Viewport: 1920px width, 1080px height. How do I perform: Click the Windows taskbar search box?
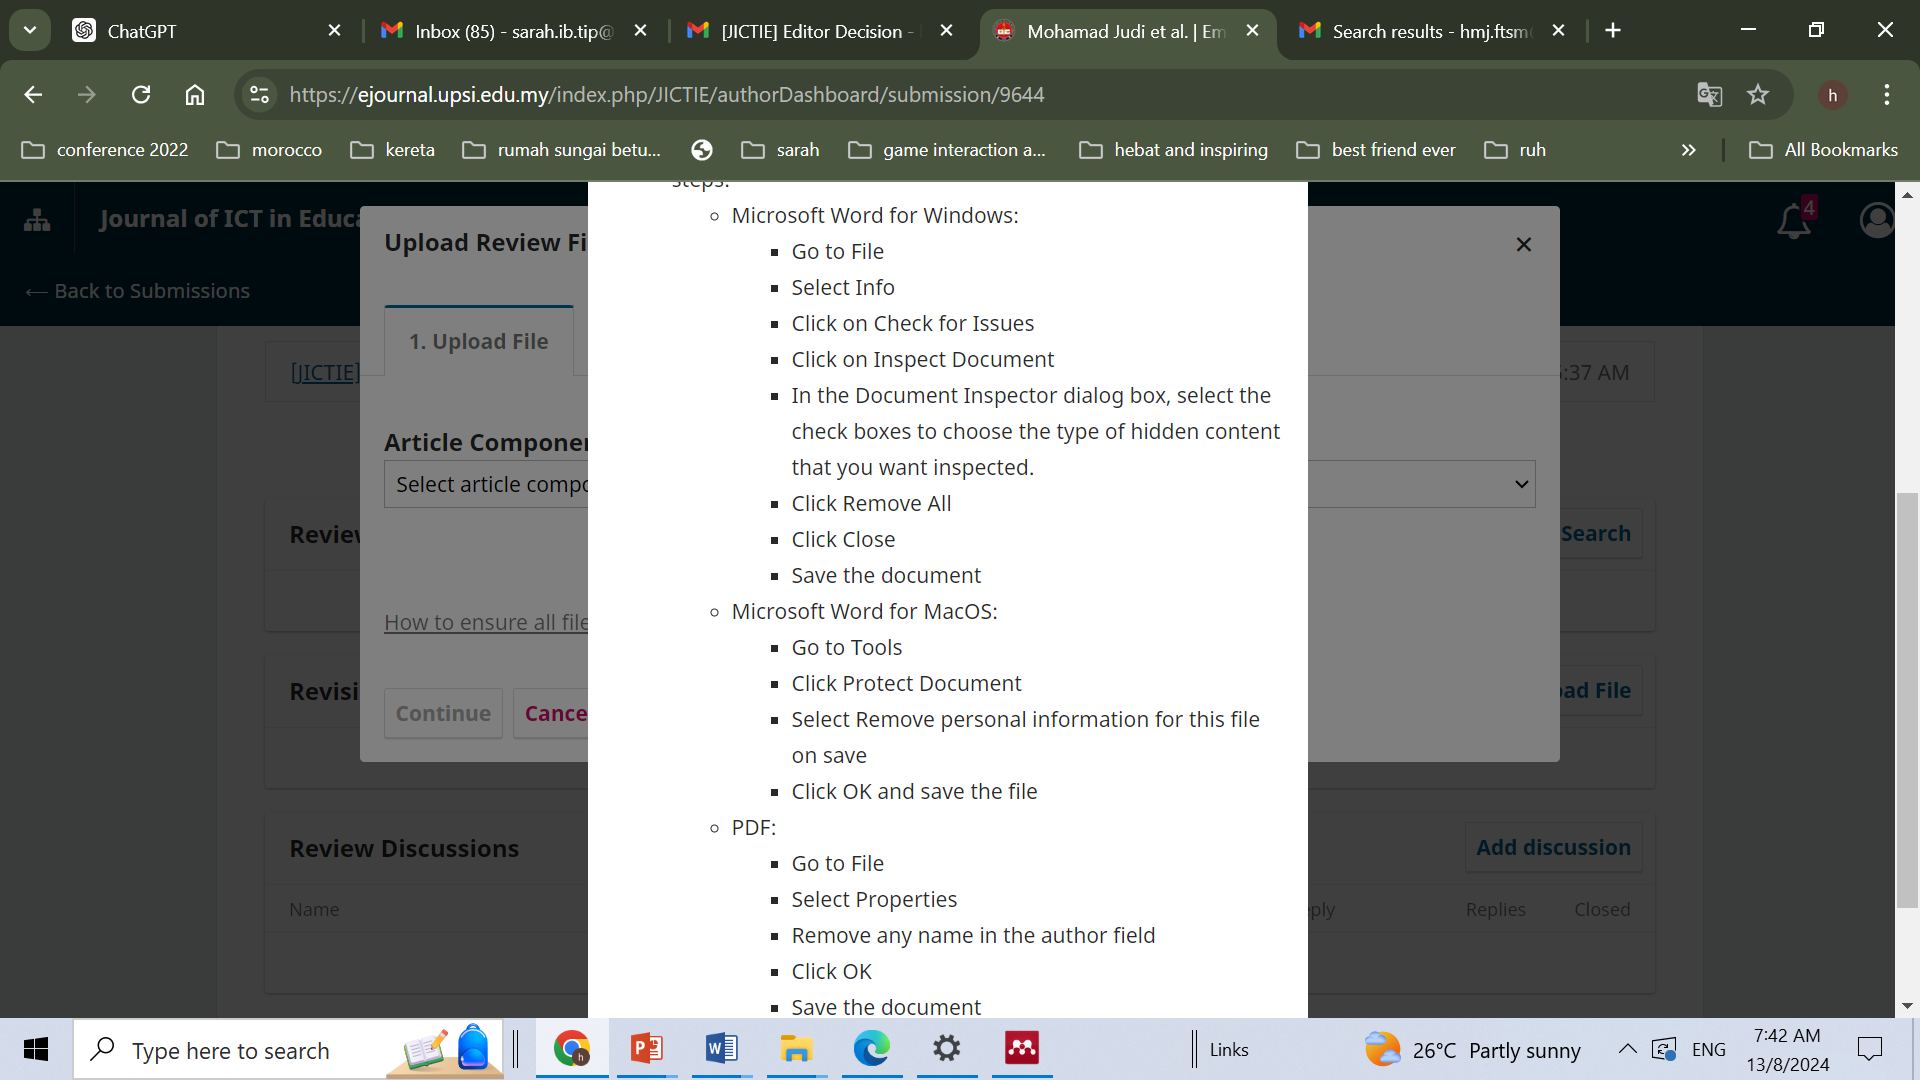click(230, 1050)
